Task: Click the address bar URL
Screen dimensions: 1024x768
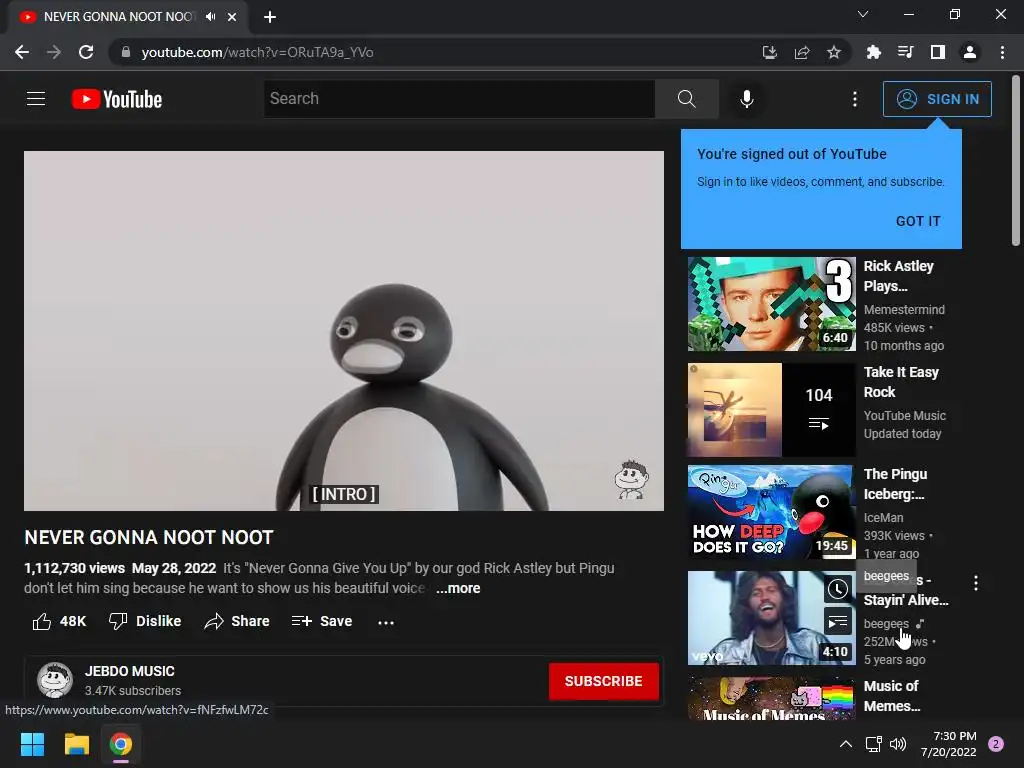Action: point(257,52)
